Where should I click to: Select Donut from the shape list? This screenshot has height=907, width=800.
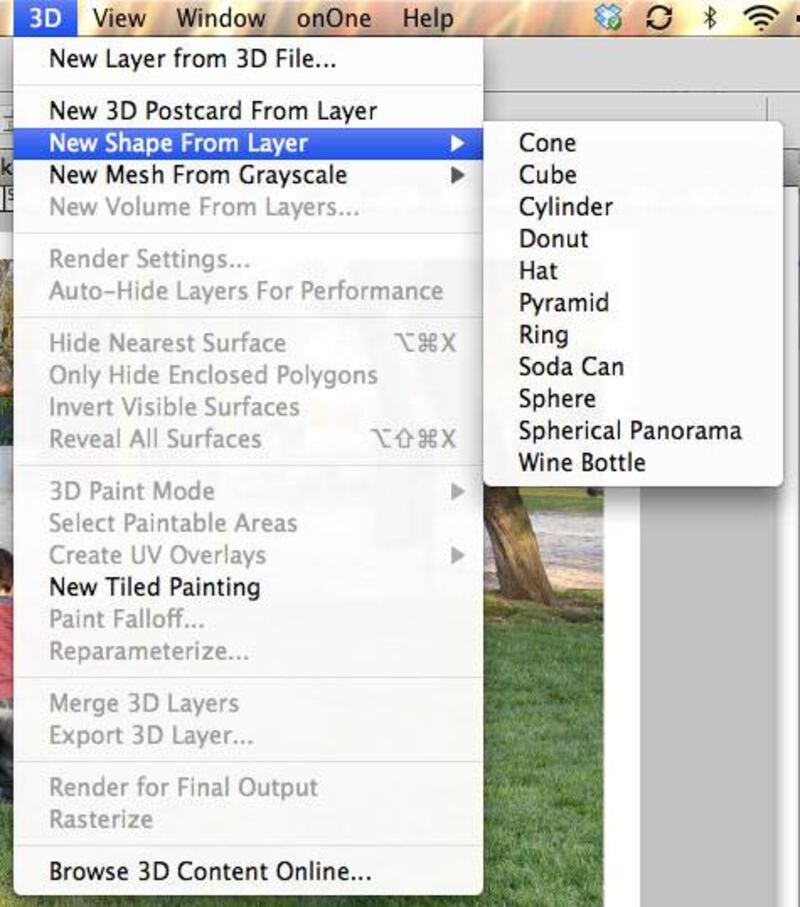click(553, 239)
